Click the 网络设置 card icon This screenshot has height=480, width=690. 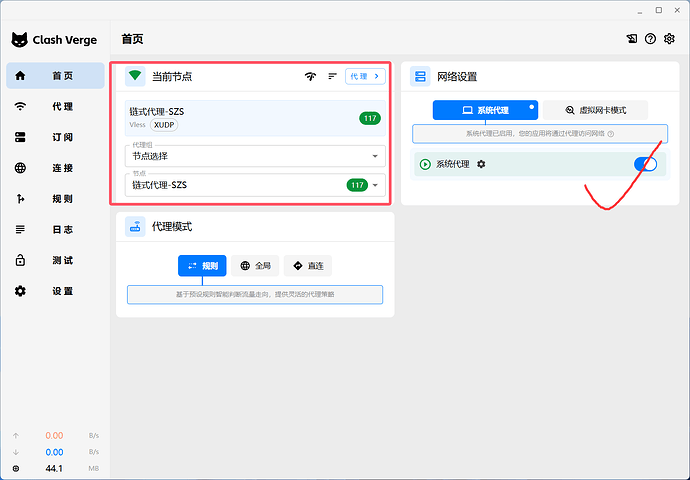pyautogui.click(x=420, y=77)
